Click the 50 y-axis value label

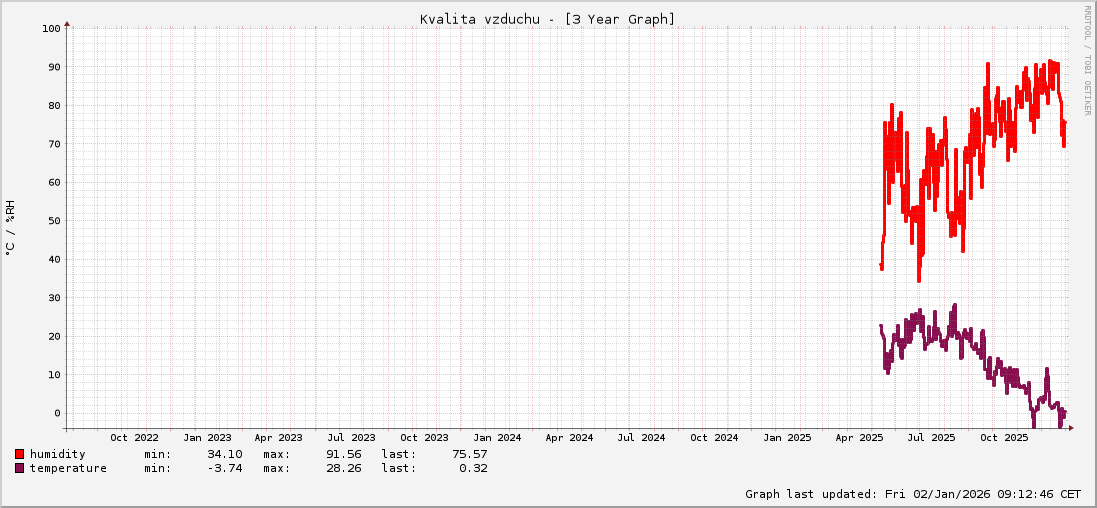point(55,221)
